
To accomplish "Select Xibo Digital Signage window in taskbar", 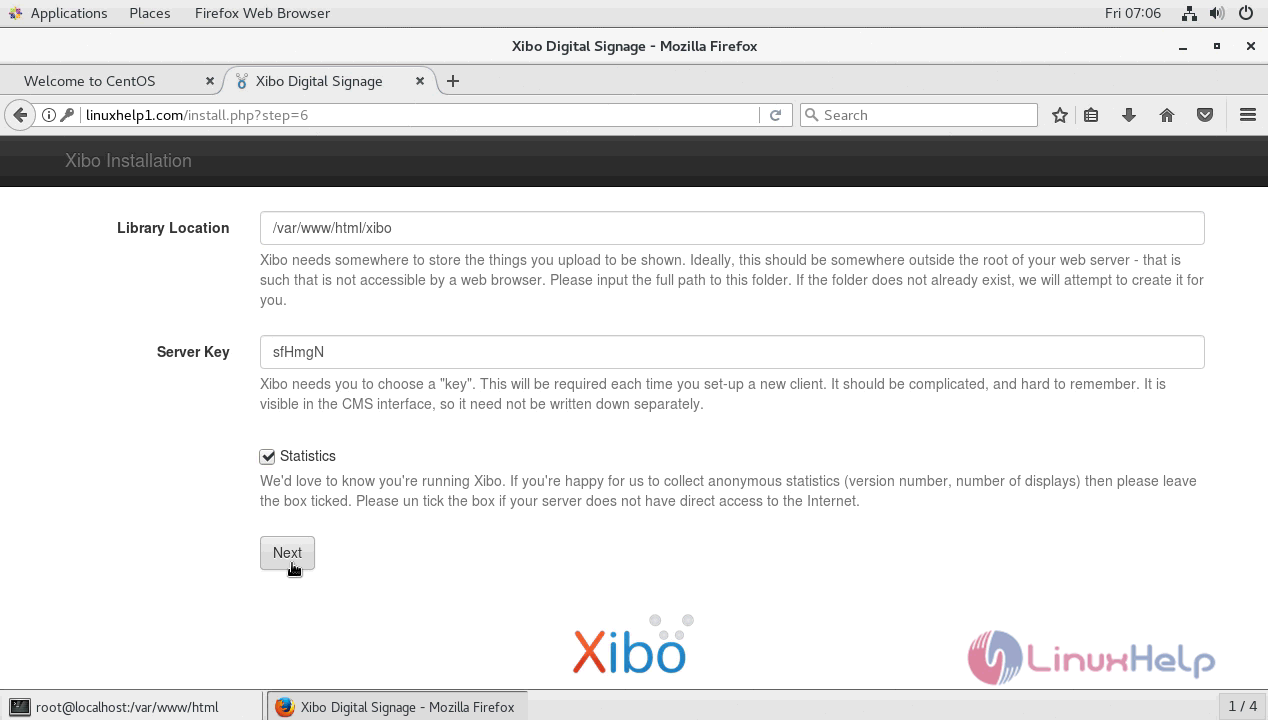I will 396,707.
